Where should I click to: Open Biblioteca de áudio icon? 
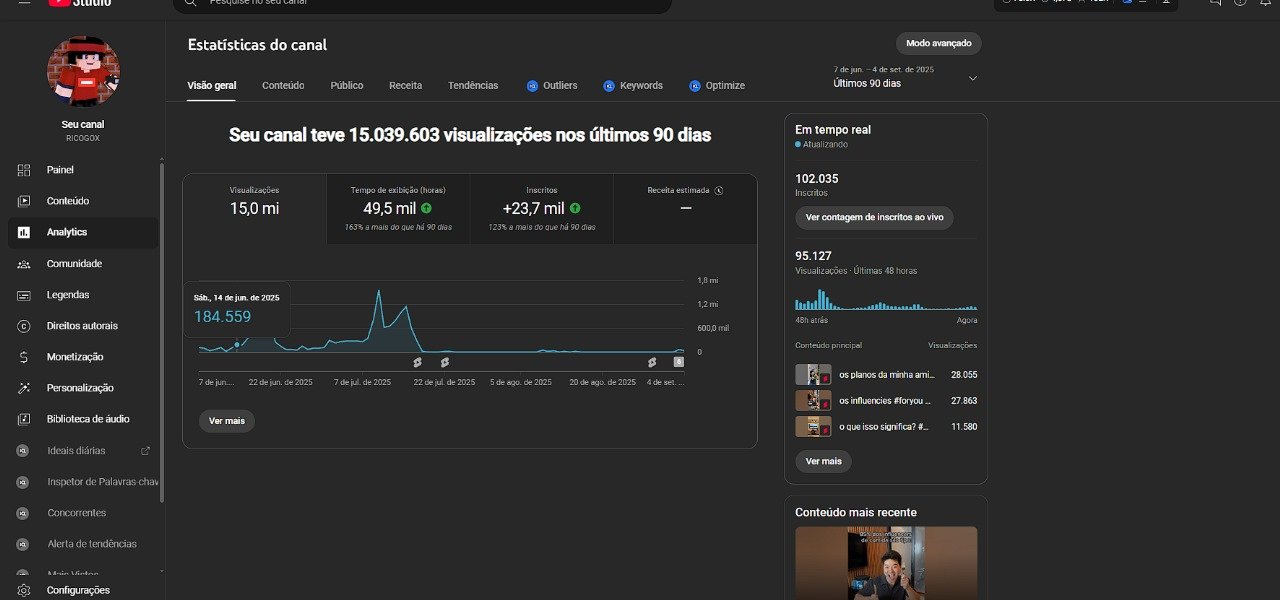click(24, 419)
